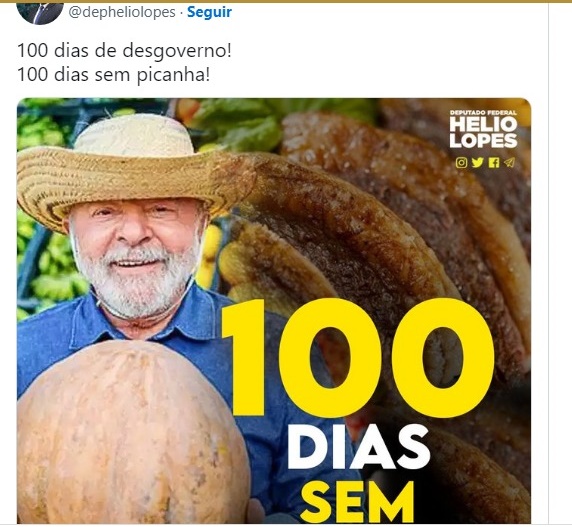The image size is (572, 527).
Task: Click the Facebook icon in the image
Action: click(494, 162)
